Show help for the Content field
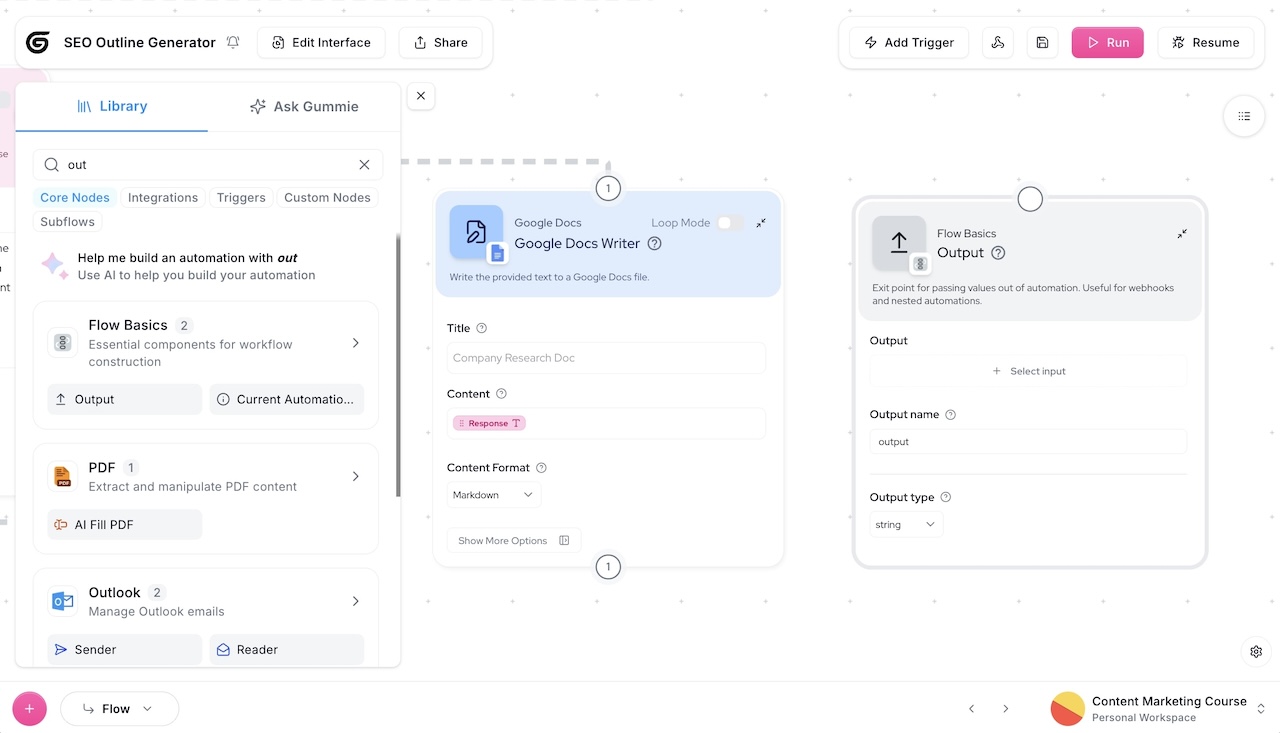 click(x=502, y=394)
